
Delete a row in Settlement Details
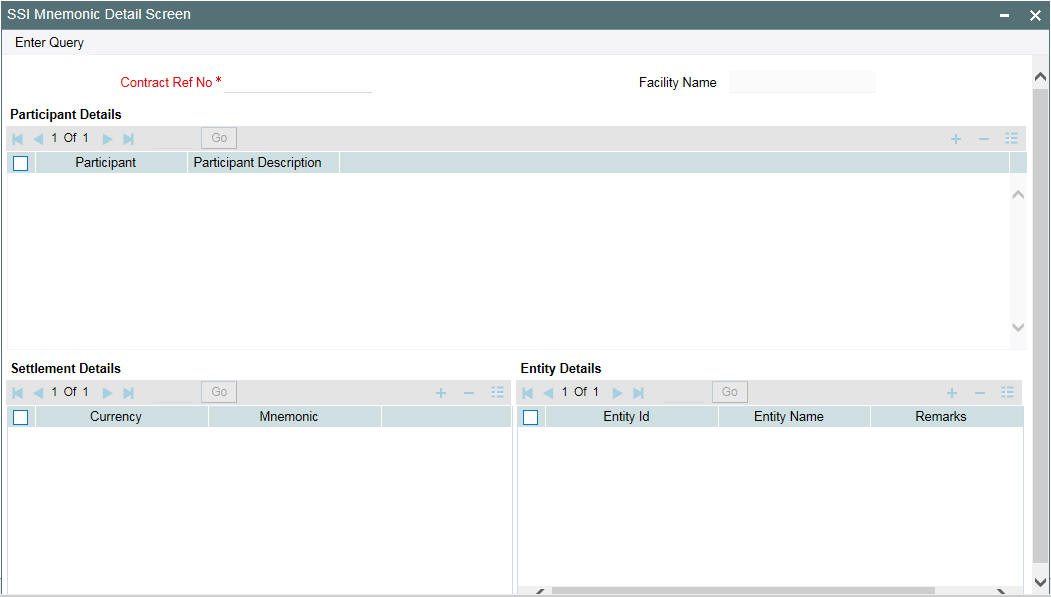469,393
